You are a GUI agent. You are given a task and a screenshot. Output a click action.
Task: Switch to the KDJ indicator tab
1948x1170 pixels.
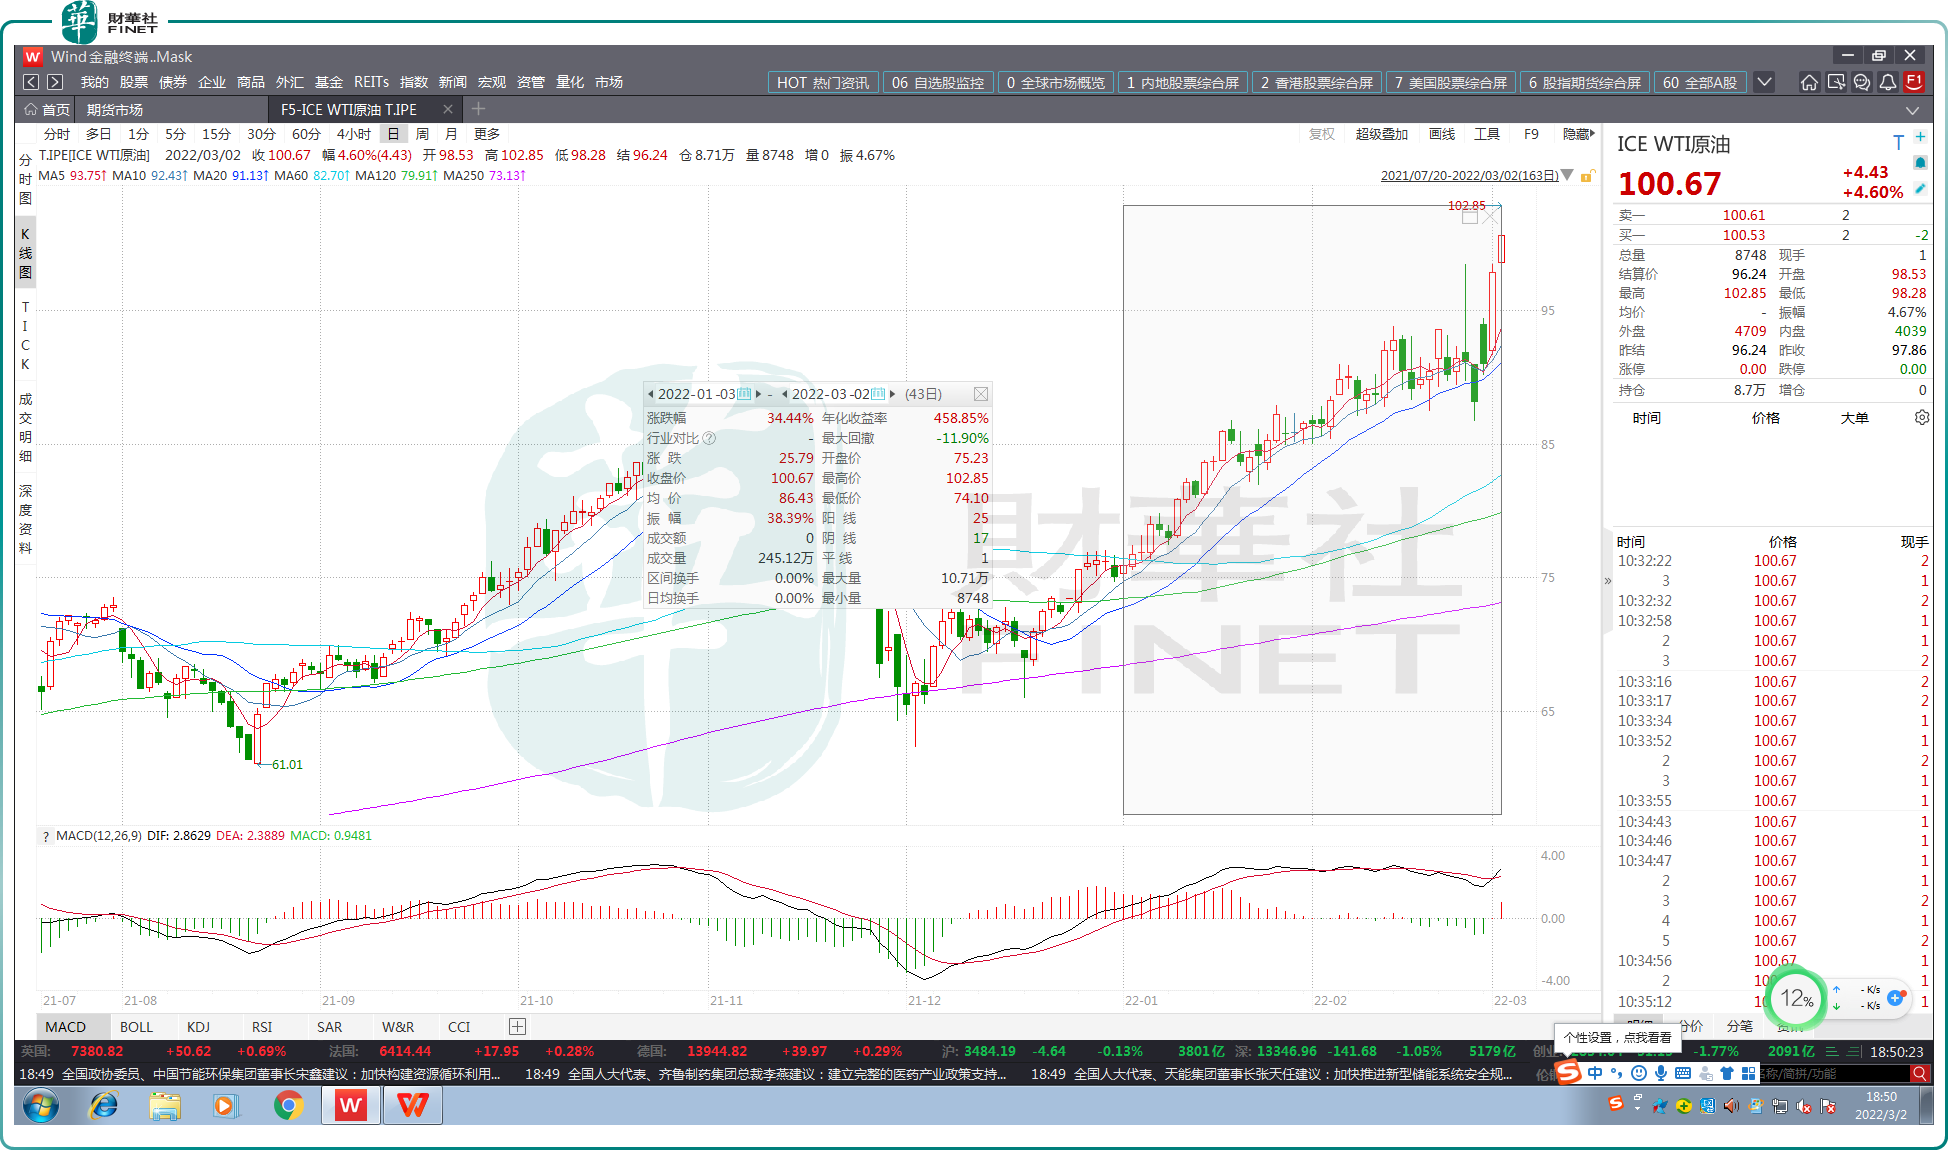(198, 1027)
